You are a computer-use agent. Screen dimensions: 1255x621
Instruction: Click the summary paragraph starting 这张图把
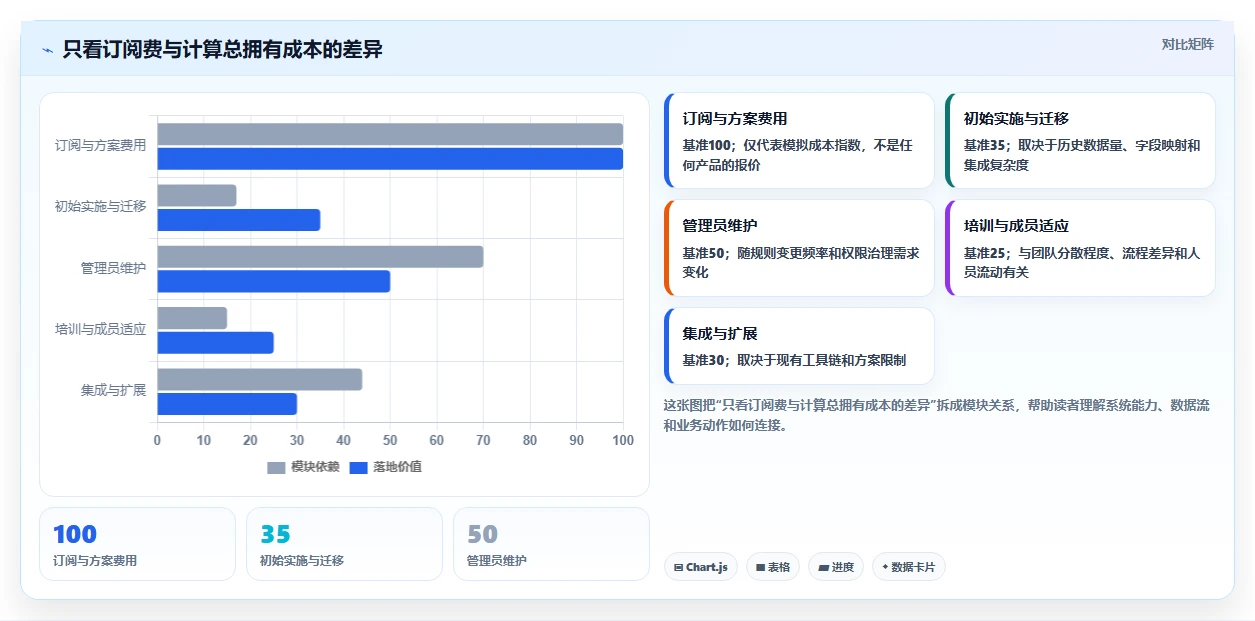(937, 415)
